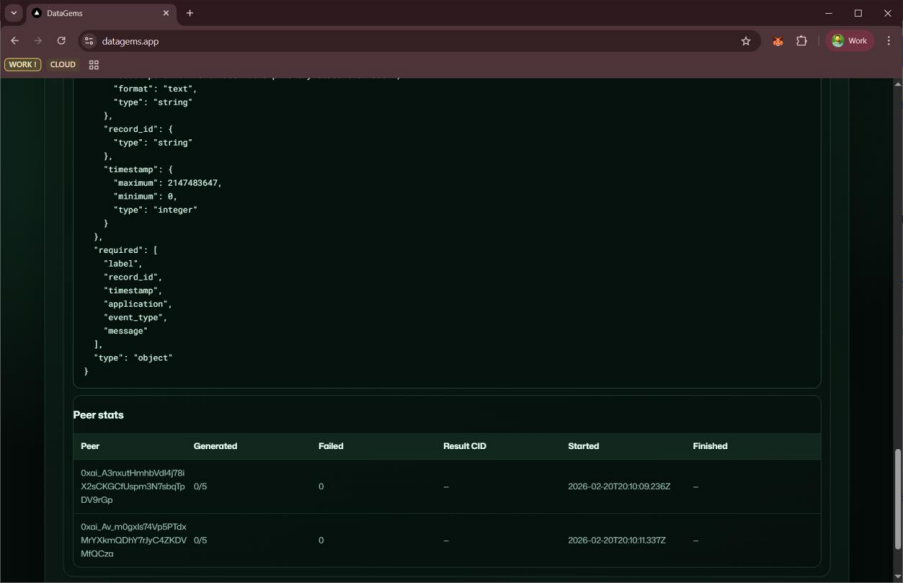This screenshot has height=583, width=903.
Task: Click the forward navigation arrow
Action: click(x=38, y=43)
